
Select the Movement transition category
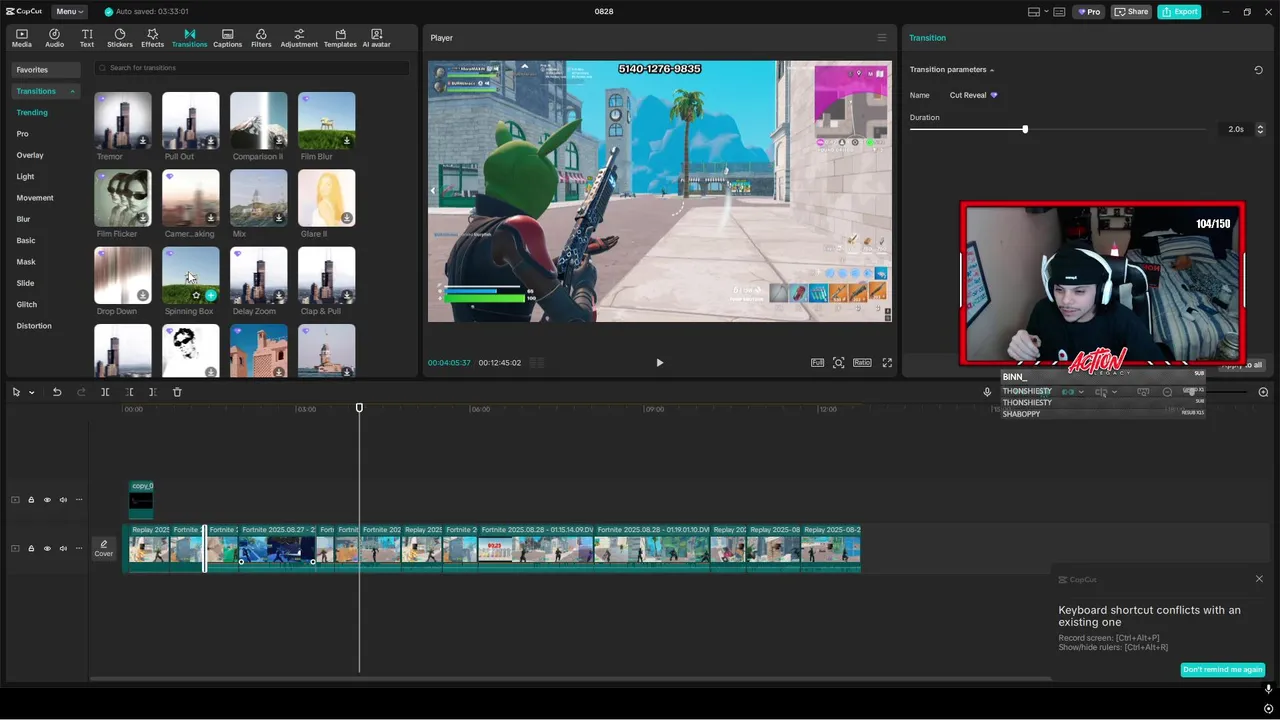coord(35,198)
